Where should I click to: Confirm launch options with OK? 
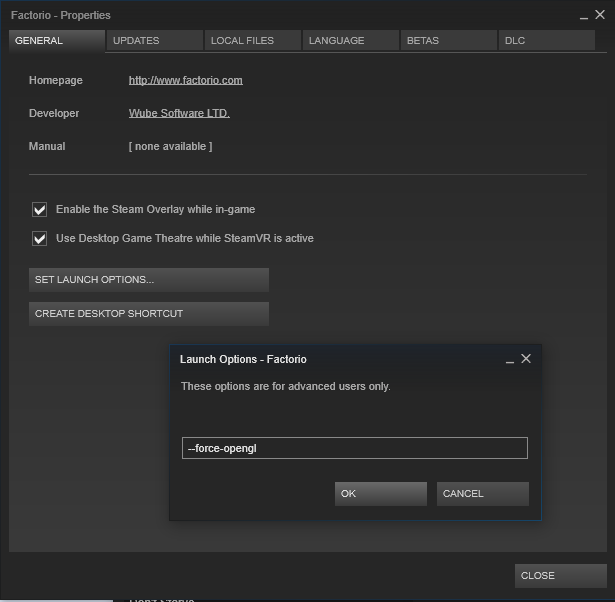tap(381, 494)
